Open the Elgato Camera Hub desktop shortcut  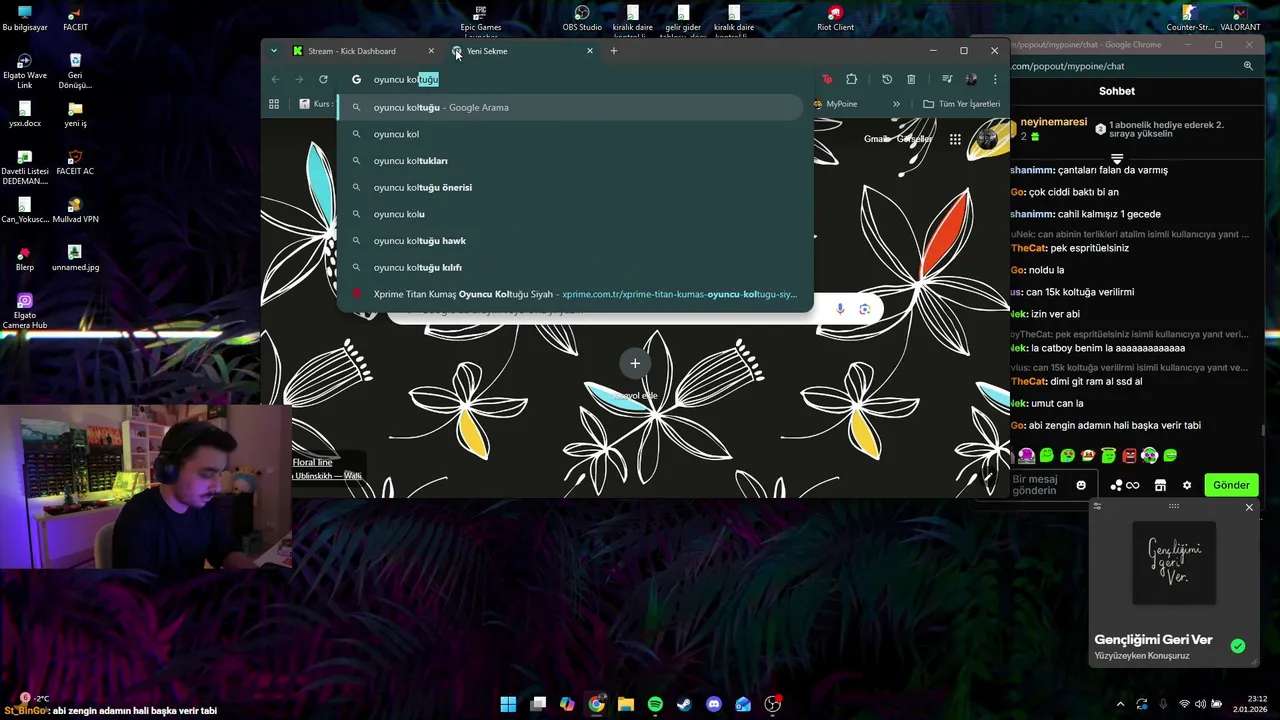25,311
